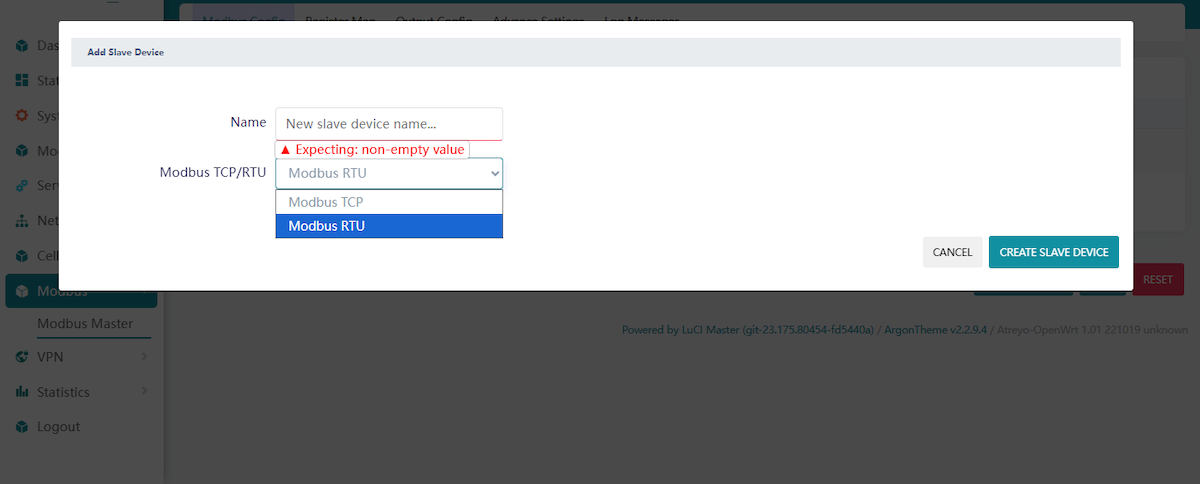
Task: Click the Modbus TCP/RTU field label
Action: (213, 173)
